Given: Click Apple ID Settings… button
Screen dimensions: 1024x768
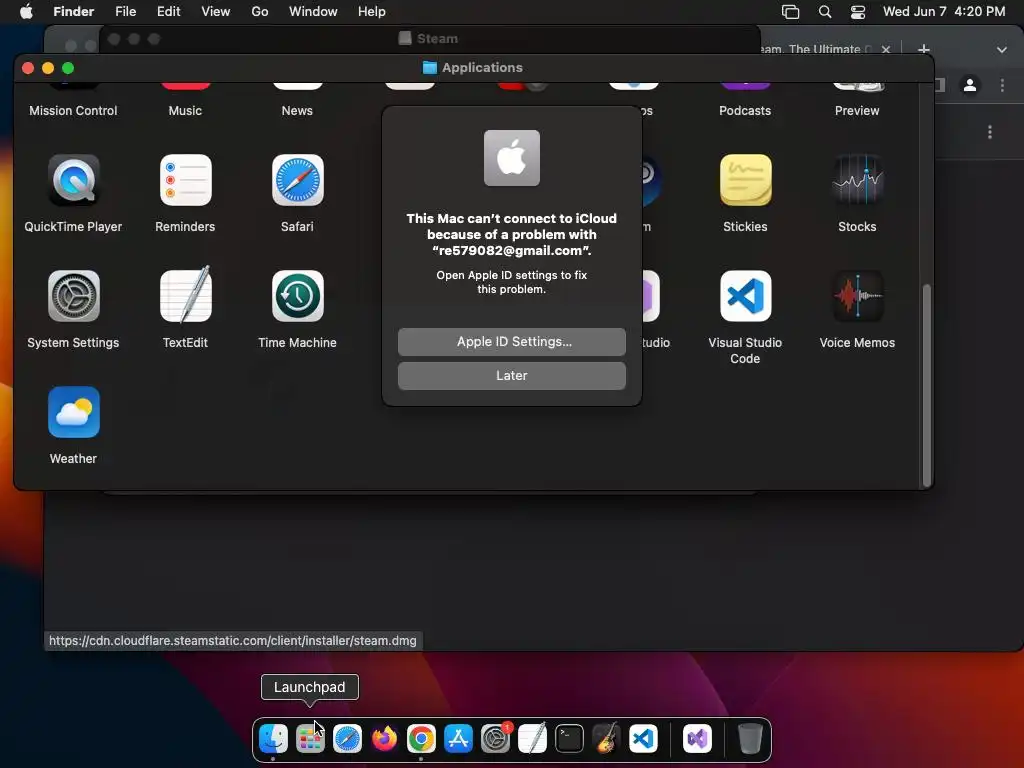Looking at the screenshot, I should click(511, 342).
